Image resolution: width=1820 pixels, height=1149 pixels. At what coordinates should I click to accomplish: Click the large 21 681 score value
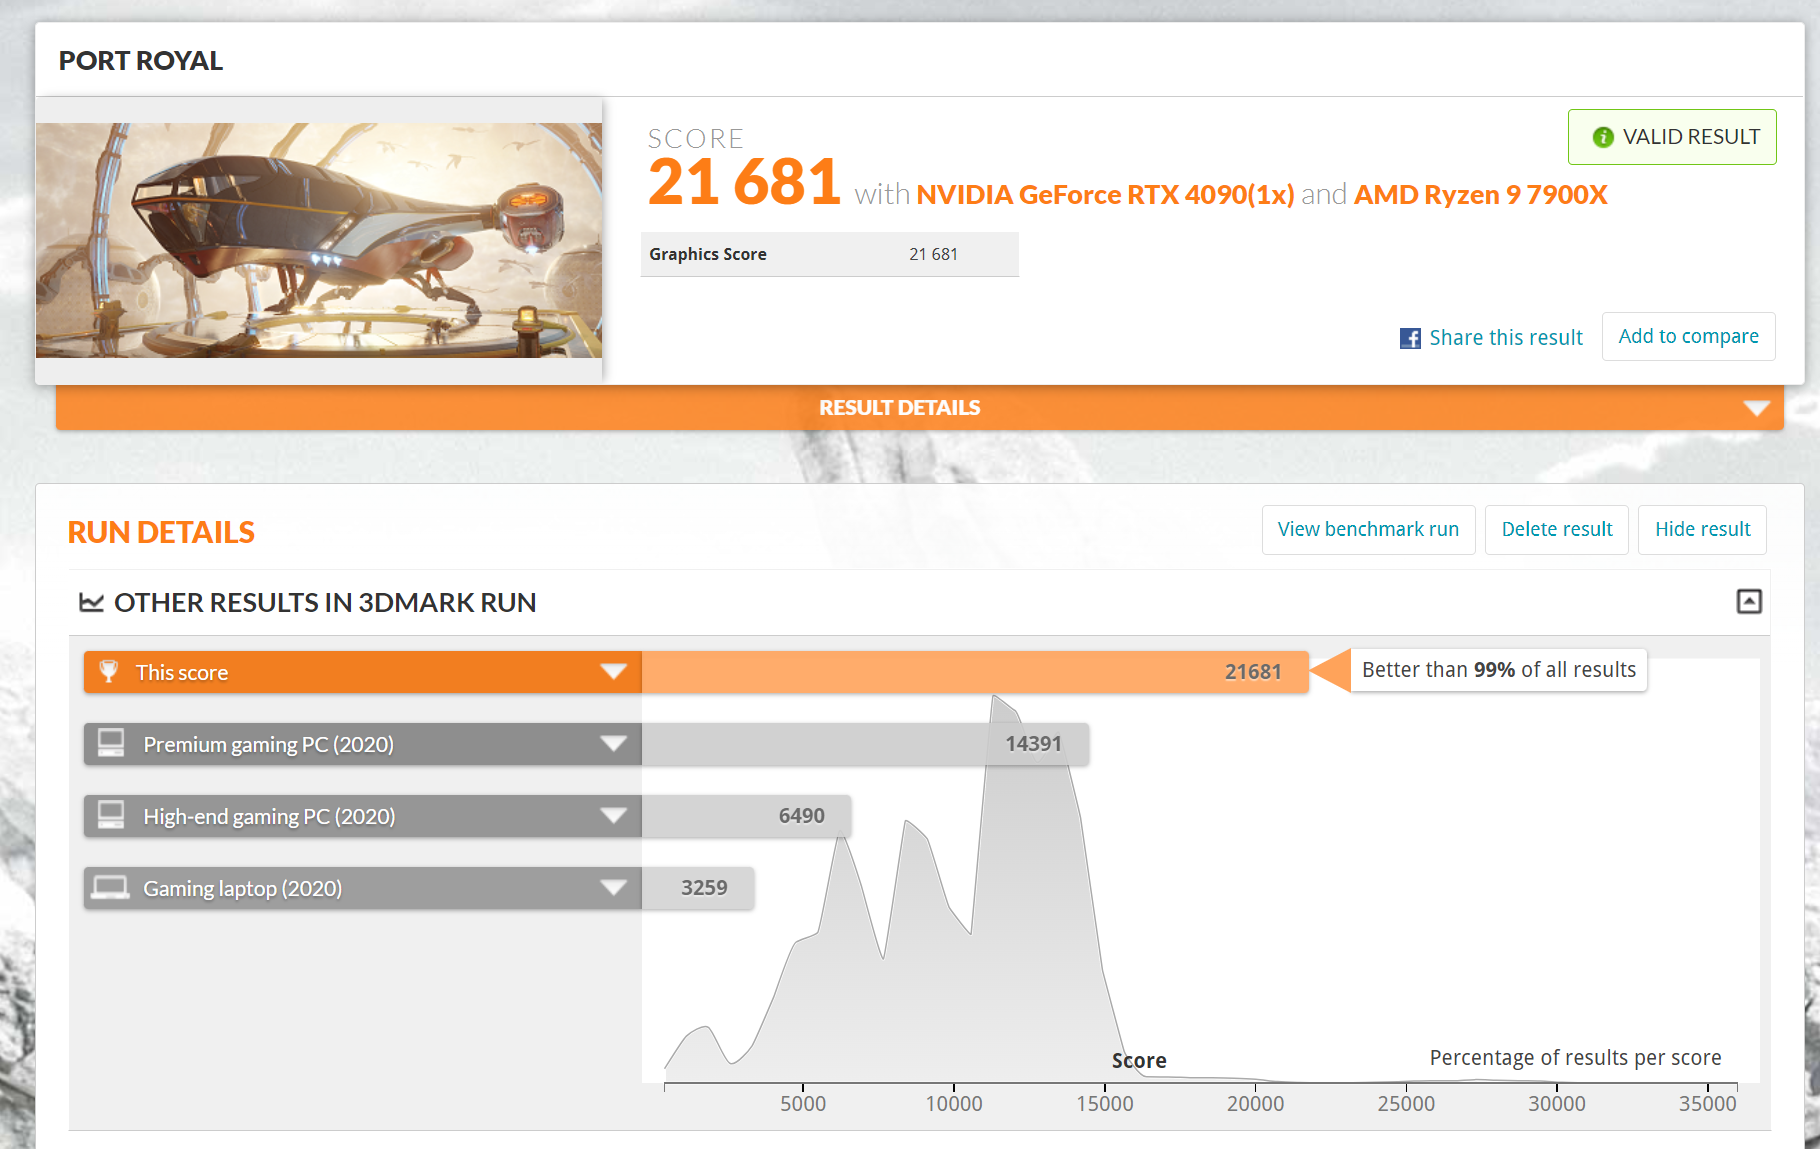coord(744,182)
